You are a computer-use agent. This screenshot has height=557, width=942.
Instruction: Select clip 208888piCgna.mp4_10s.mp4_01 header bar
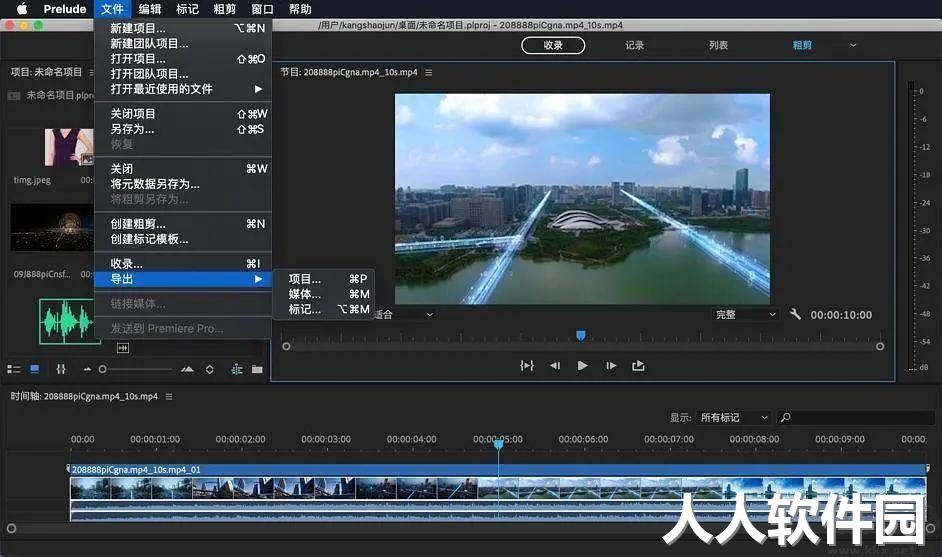[498, 469]
